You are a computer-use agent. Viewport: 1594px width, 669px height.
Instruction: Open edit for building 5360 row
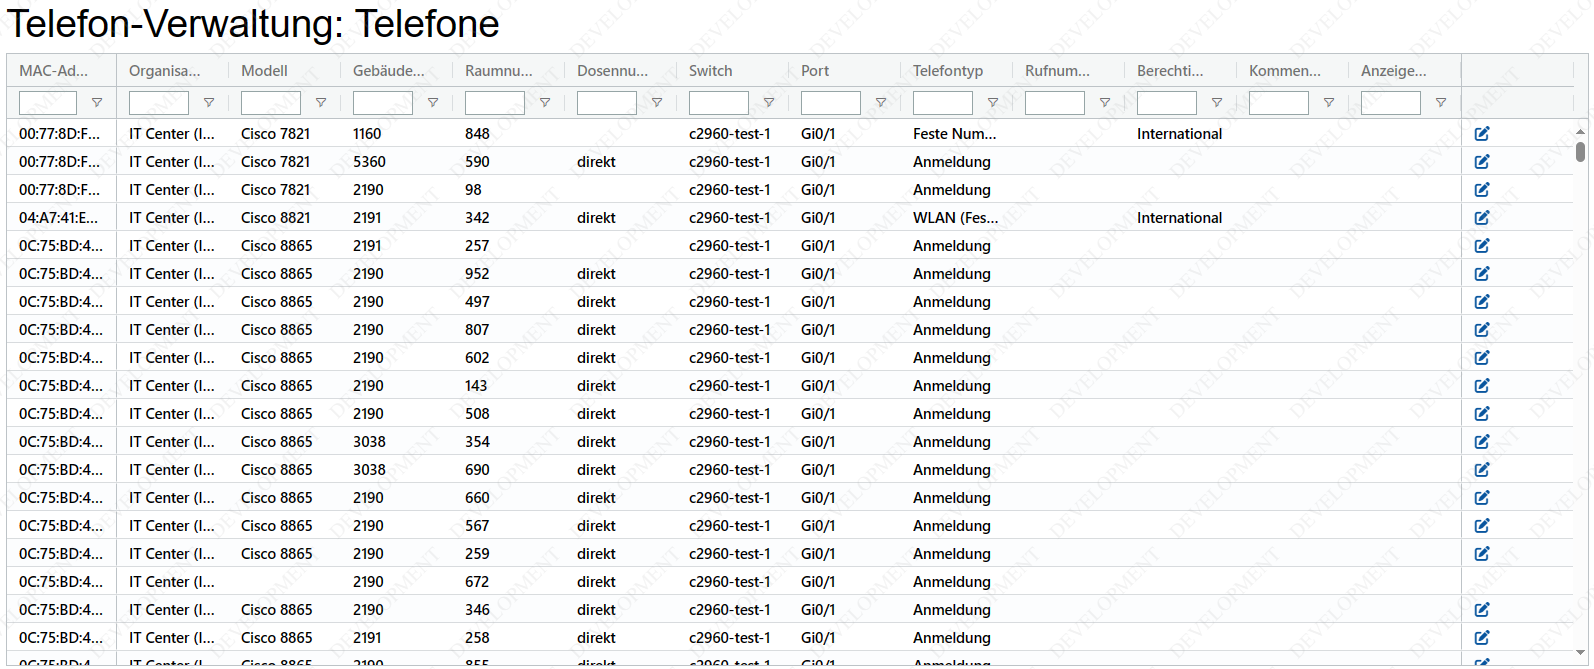[x=1481, y=162]
